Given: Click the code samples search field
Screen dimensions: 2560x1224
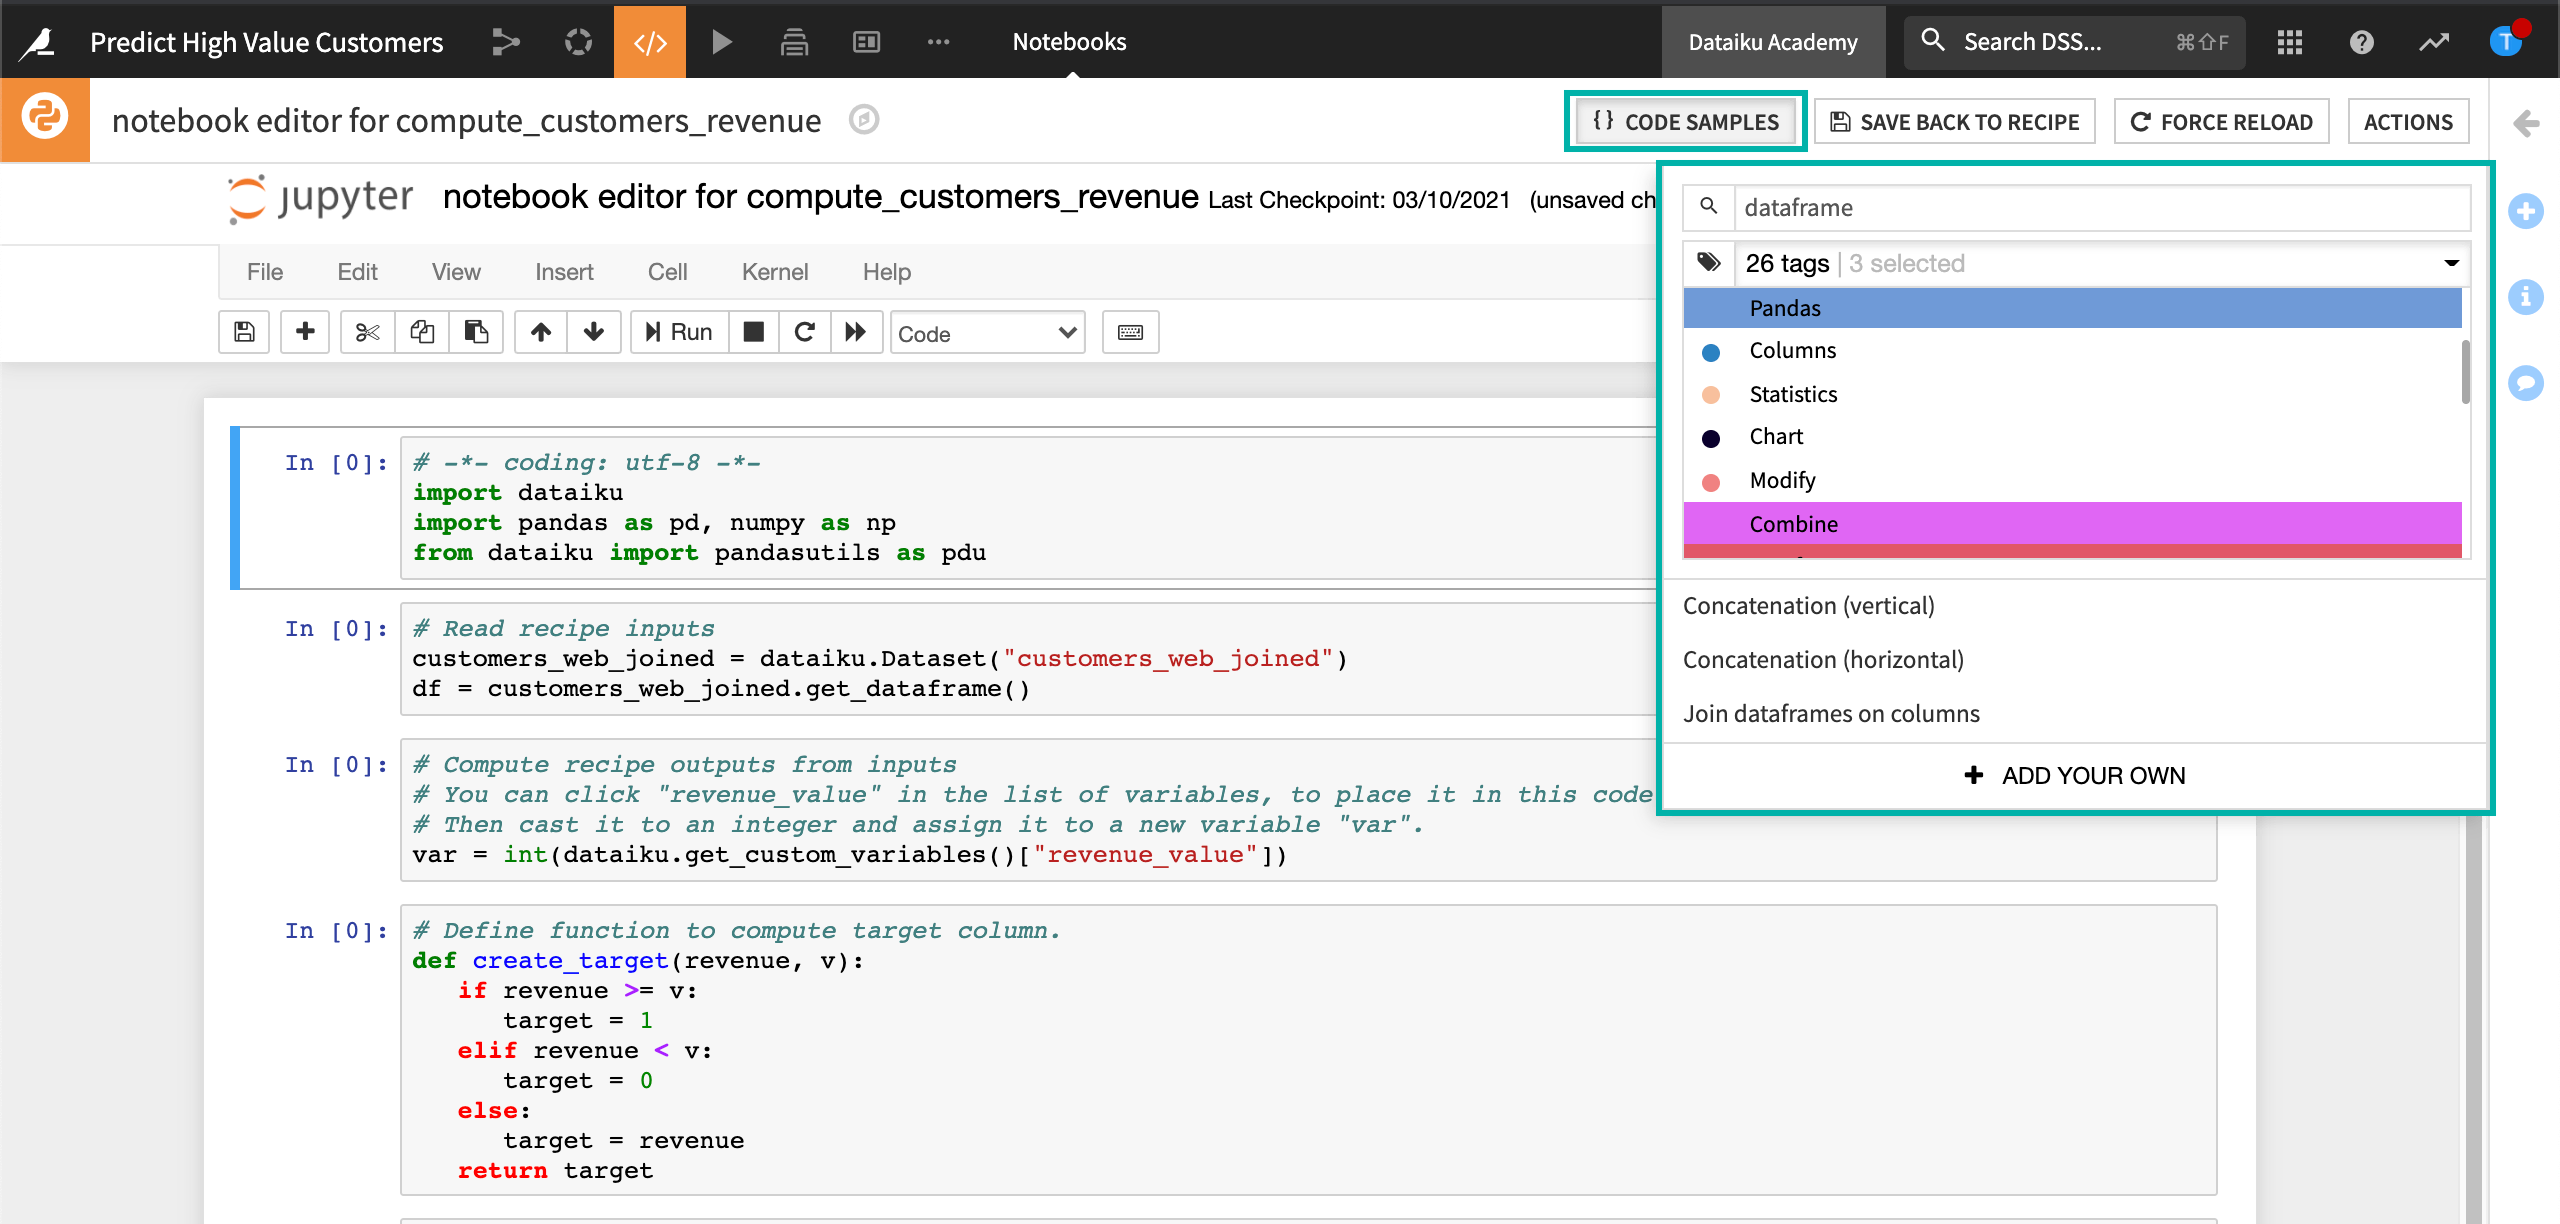Looking at the screenshot, I should click(x=2100, y=208).
